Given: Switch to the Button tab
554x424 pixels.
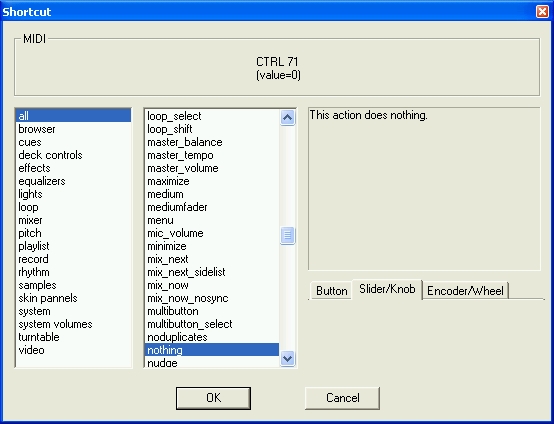Looking at the screenshot, I should pyautogui.click(x=331, y=291).
